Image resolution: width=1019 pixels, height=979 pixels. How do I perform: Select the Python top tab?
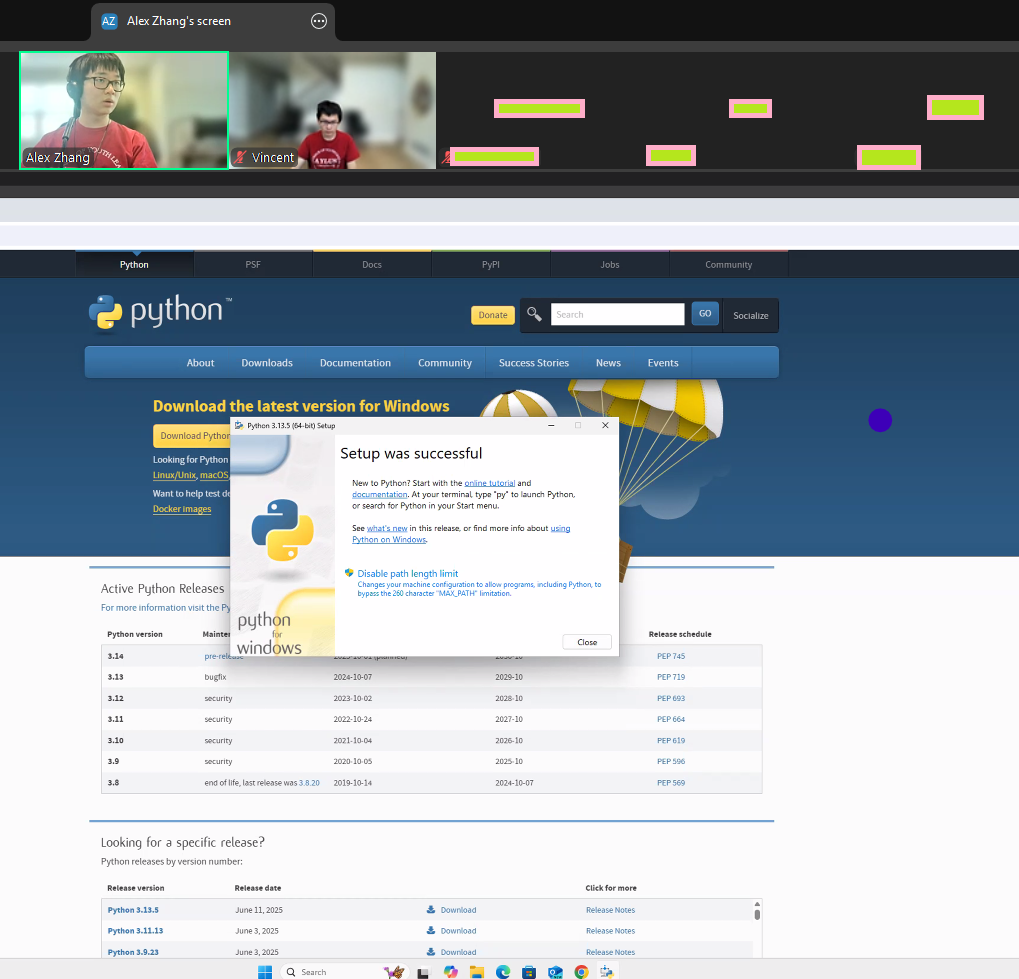(134, 265)
